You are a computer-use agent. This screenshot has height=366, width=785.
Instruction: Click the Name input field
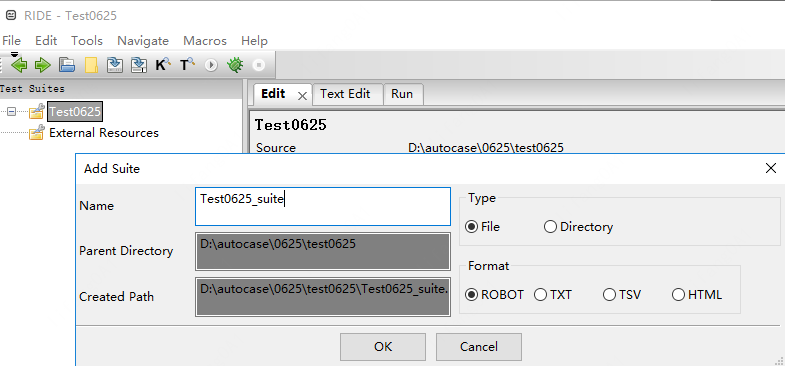point(323,206)
